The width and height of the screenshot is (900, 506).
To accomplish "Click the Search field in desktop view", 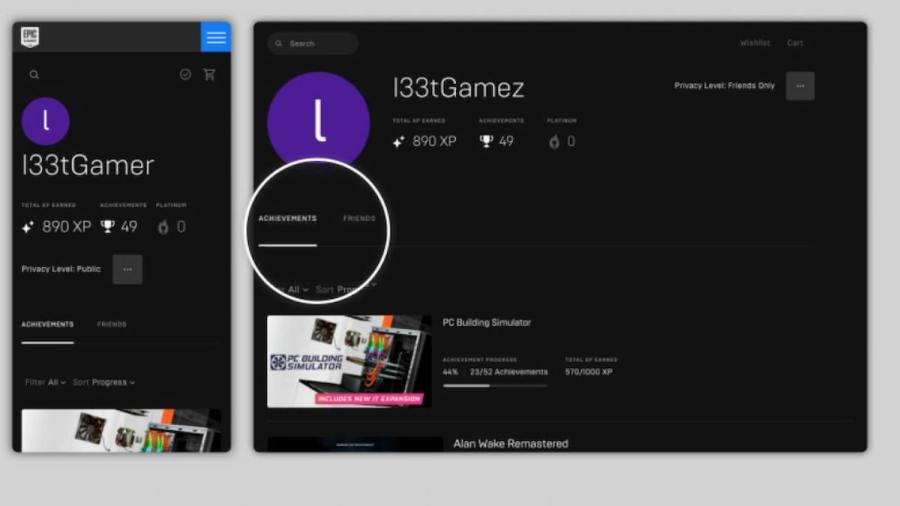I will click(313, 44).
